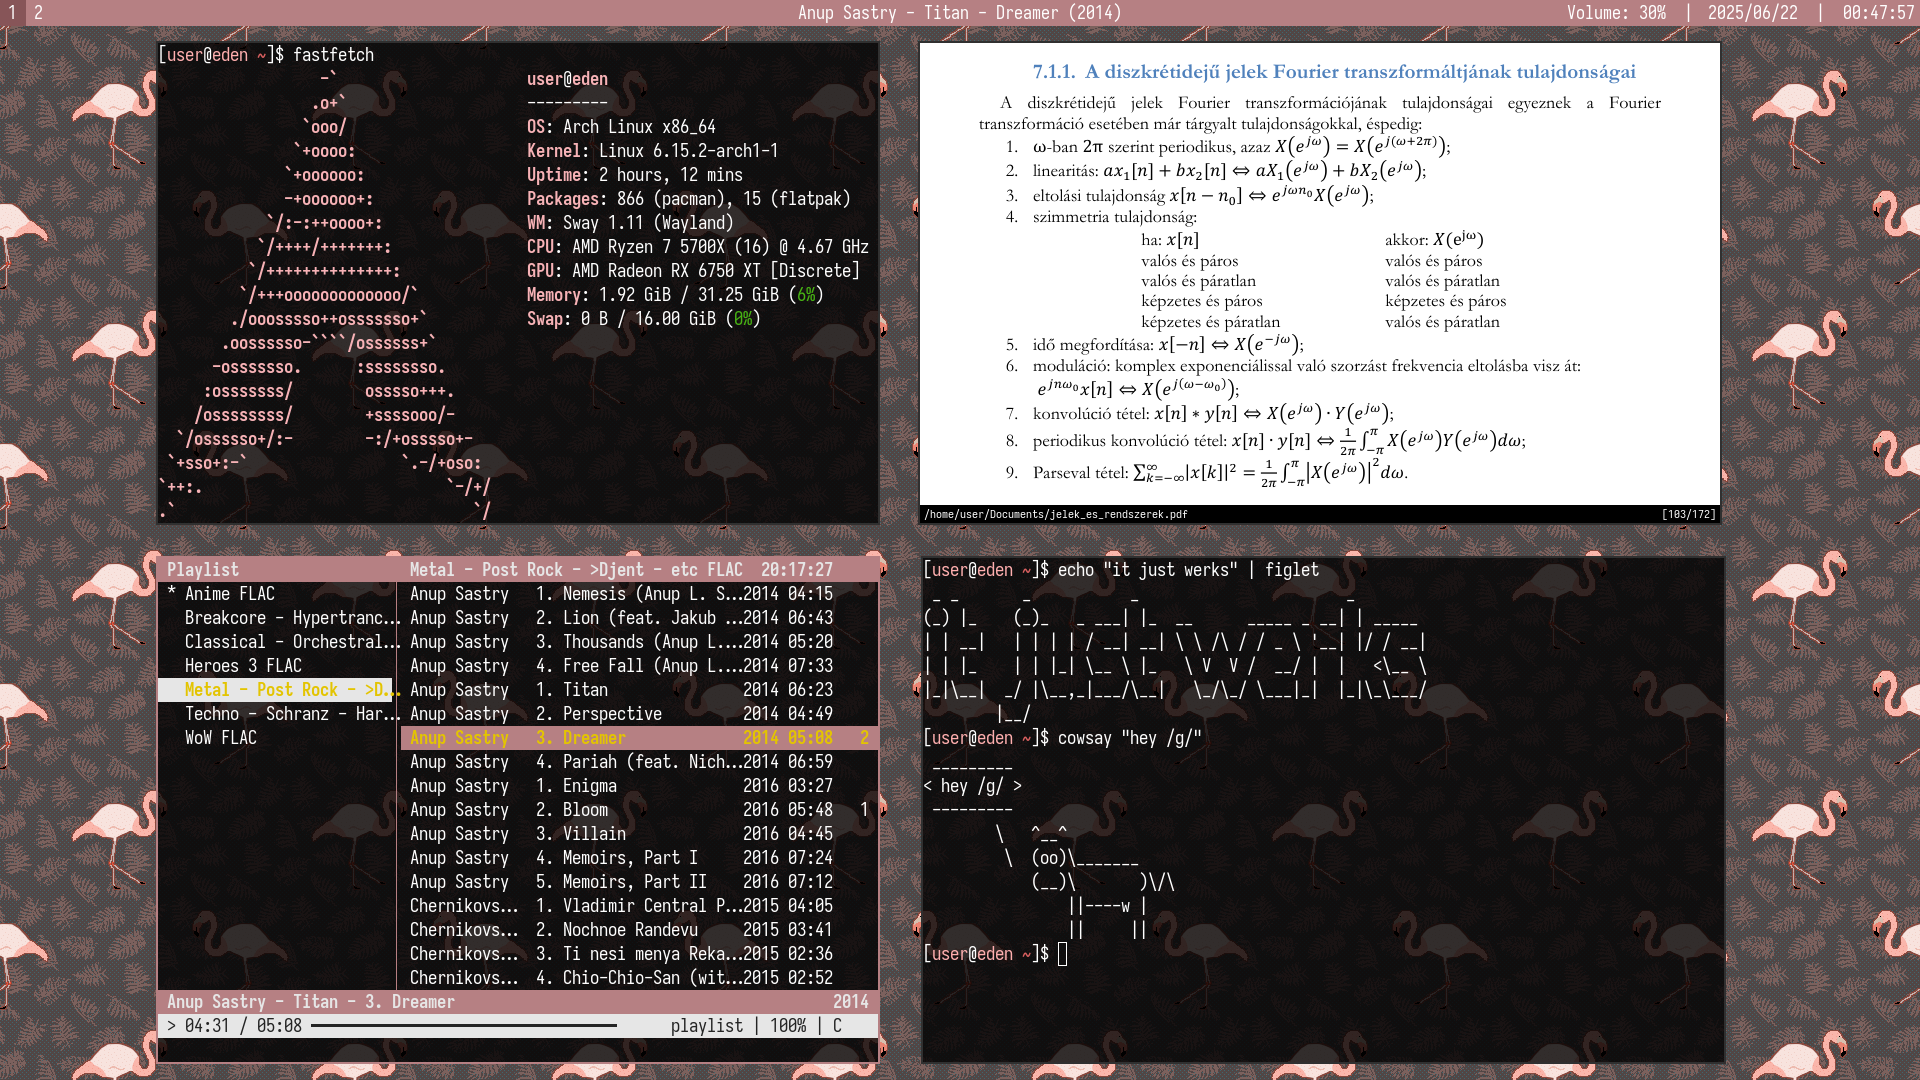
Task: Click the 04:31 / 05:08 elapsed time
Action: [243, 1026]
